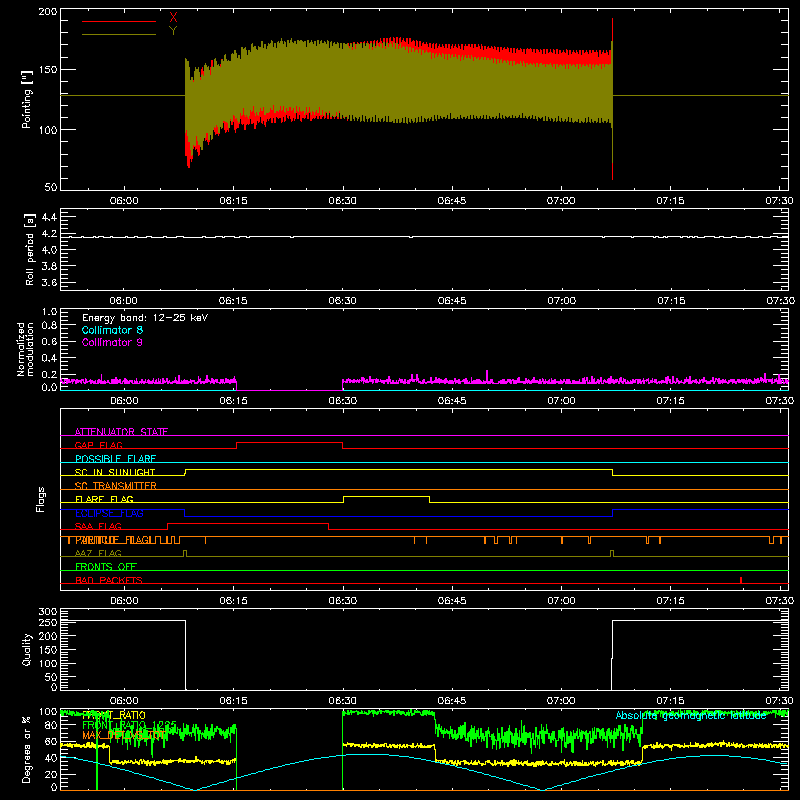Viewport: 800px width, 800px height.
Task: Click the 150 tick on Pointing axis
Action: point(47,70)
